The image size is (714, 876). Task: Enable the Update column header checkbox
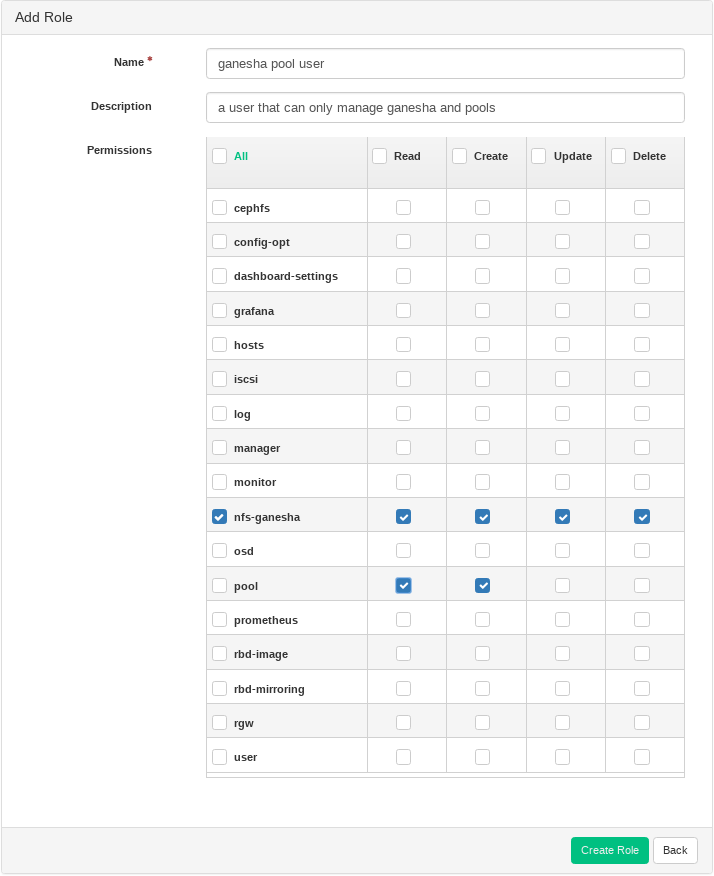(x=539, y=156)
